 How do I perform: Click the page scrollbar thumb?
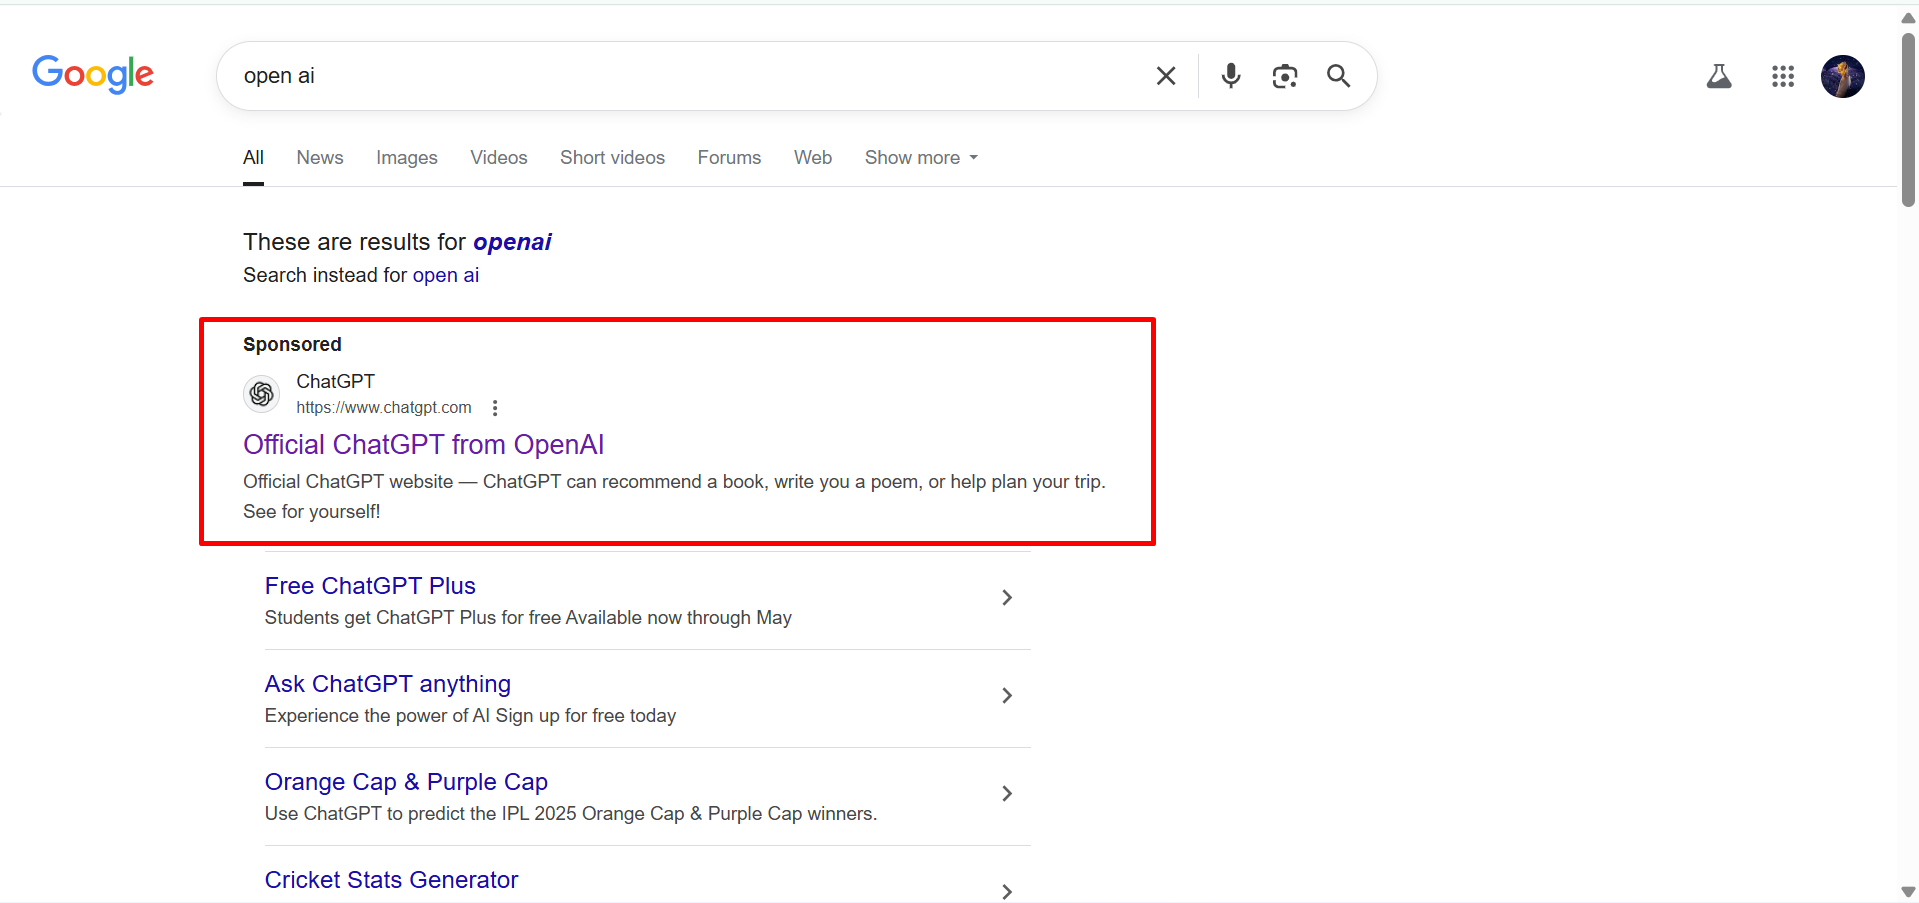[1908, 120]
